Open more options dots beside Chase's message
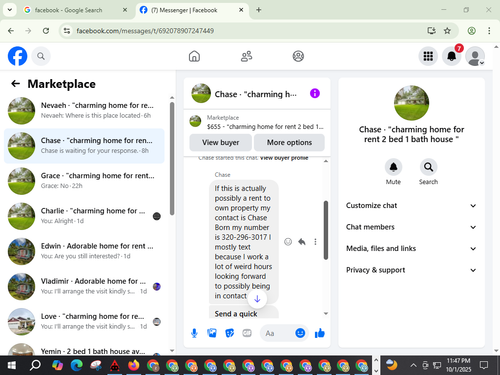Image resolution: width=500 pixels, height=375 pixels. pos(315,242)
